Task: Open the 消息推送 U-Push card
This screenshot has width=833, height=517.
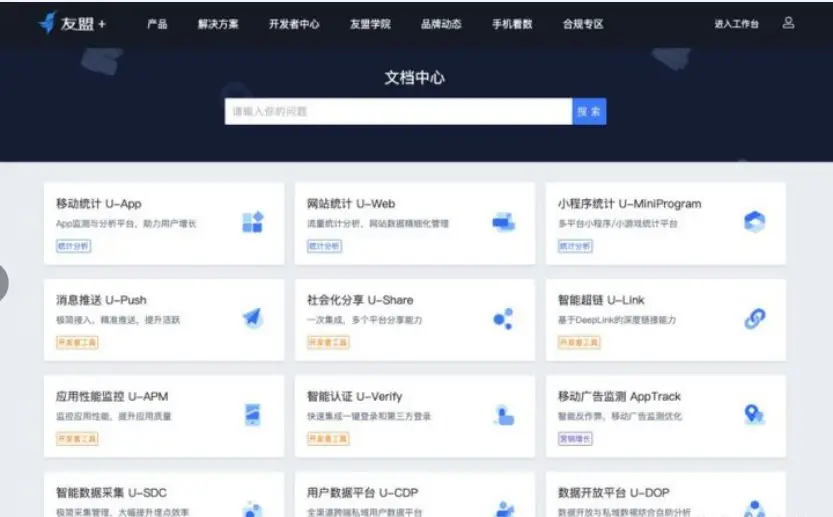Action: (164, 320)
